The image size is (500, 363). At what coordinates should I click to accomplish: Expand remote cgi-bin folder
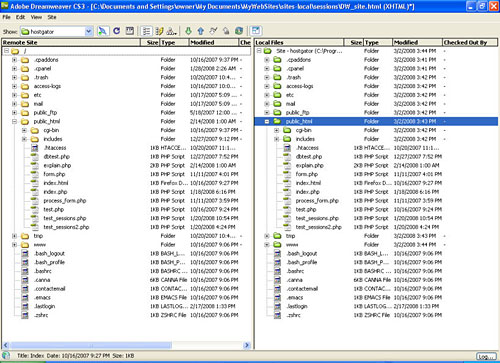pyautogui.click(x=24, y=130)
